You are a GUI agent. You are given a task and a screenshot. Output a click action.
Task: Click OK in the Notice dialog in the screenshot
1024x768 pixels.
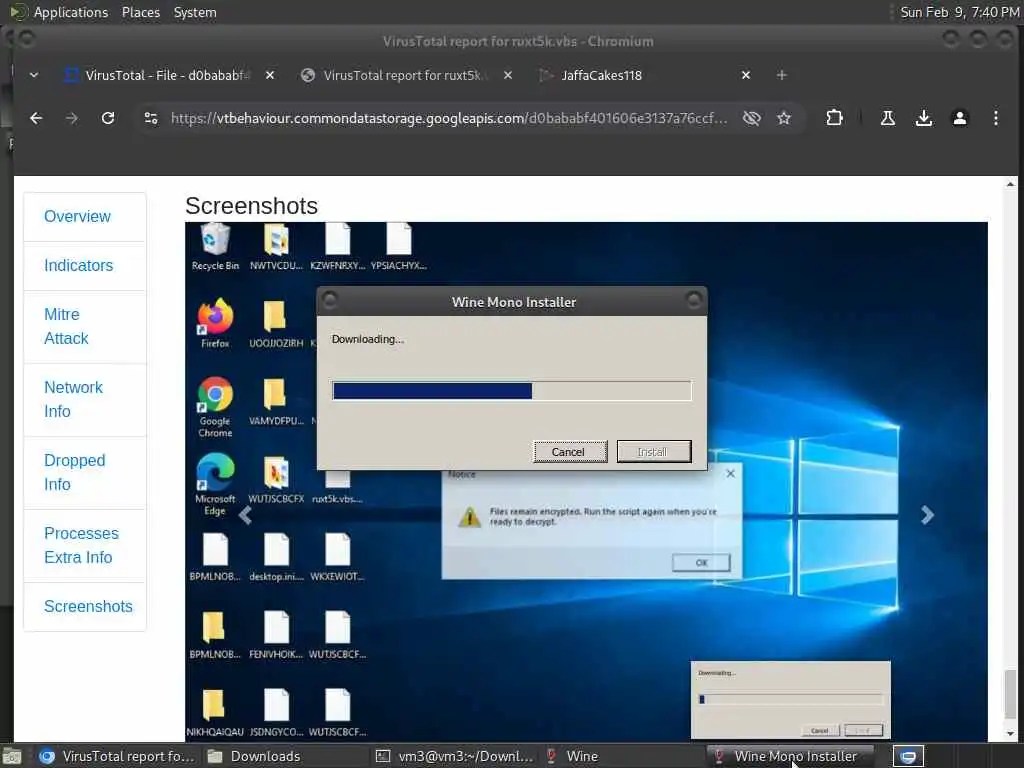pos(701,562)
